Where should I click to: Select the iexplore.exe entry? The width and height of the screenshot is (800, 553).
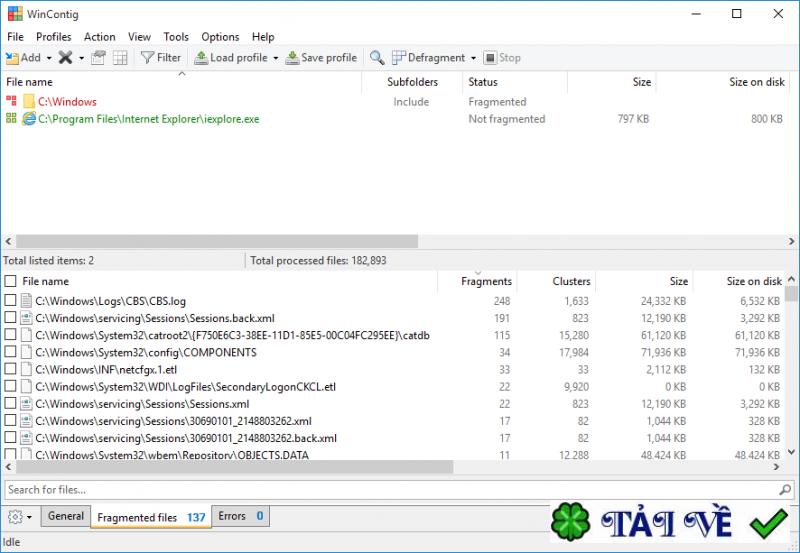148,119
